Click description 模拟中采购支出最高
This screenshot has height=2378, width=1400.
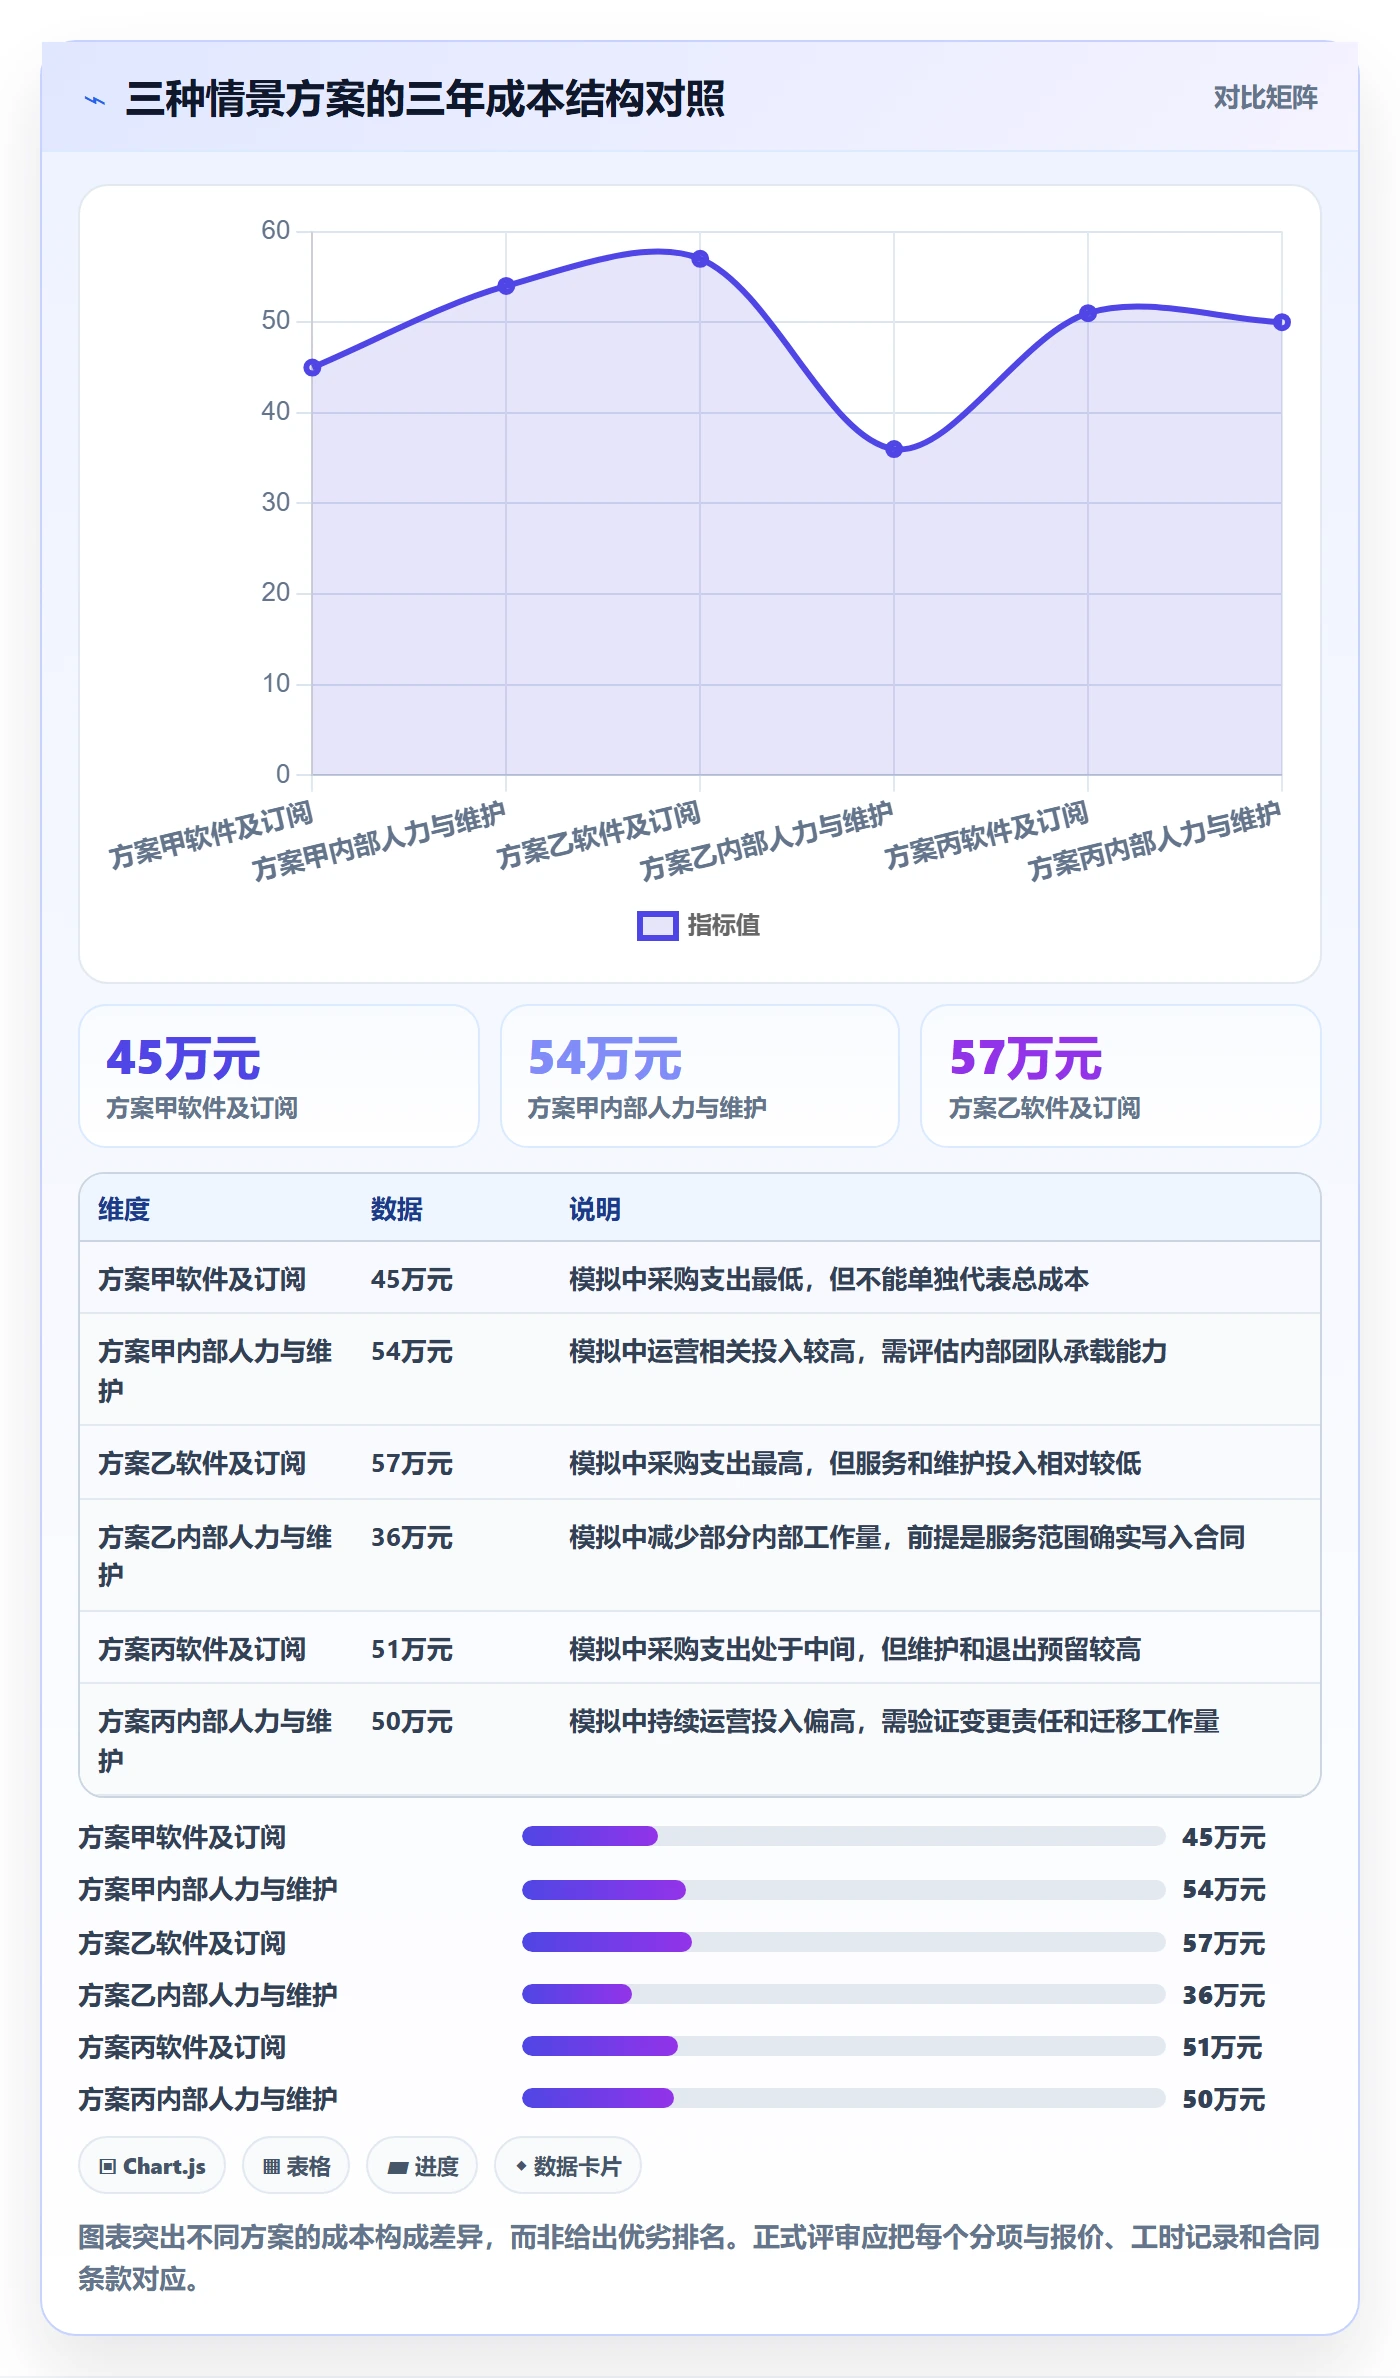(855, 1463)
